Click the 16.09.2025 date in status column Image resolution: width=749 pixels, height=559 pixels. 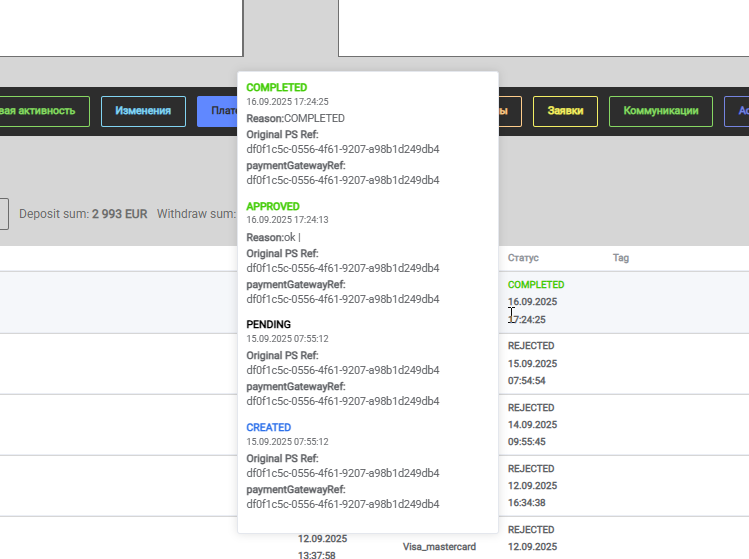click(x=532, y=302)
